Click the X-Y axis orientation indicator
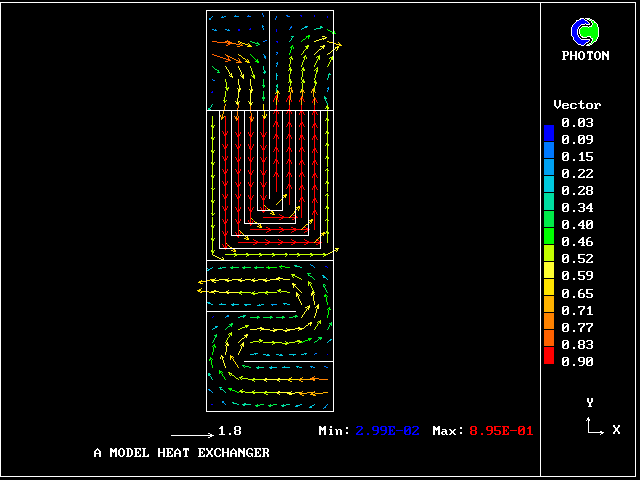The width and height of the screenshot is (640, 480). pos(594,426)
